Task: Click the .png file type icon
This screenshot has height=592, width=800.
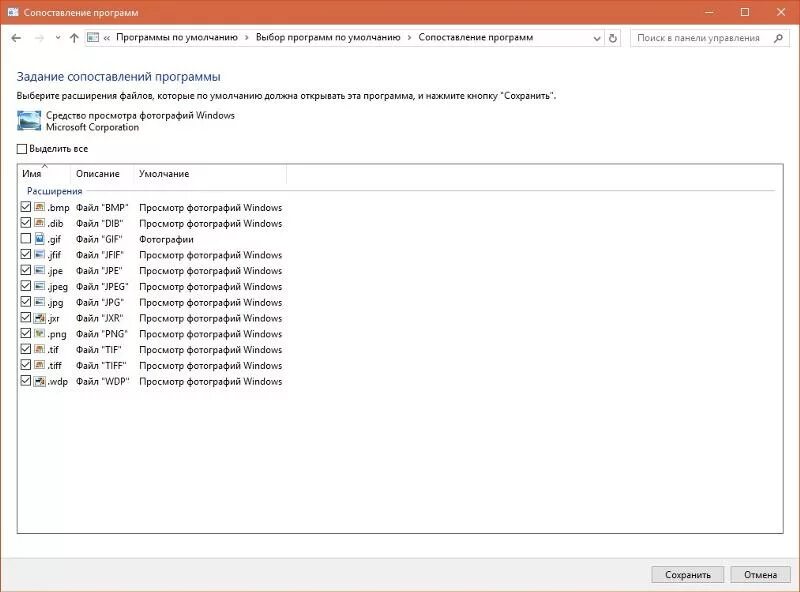Action: pyautogui.click(x=40, y=334)
